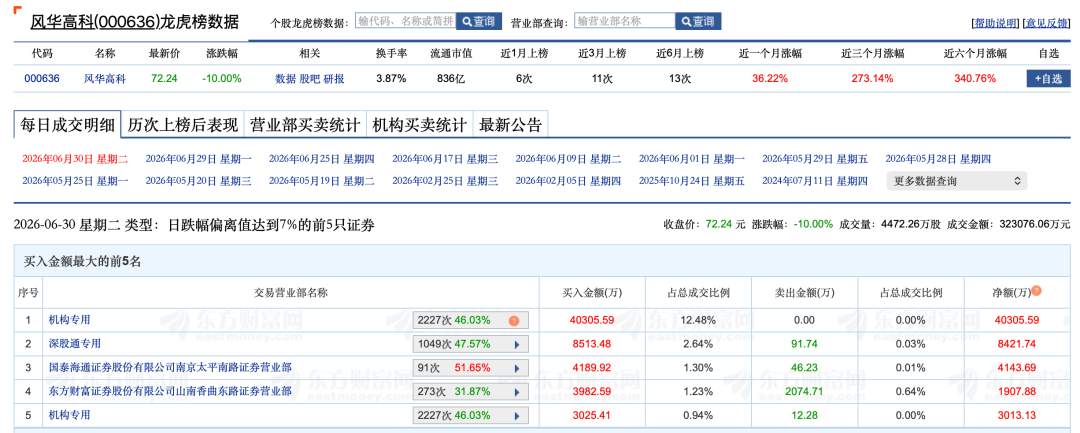
Task: Open 东方财富证券山南香曲东路营业部 link
Action: (170, 391)
